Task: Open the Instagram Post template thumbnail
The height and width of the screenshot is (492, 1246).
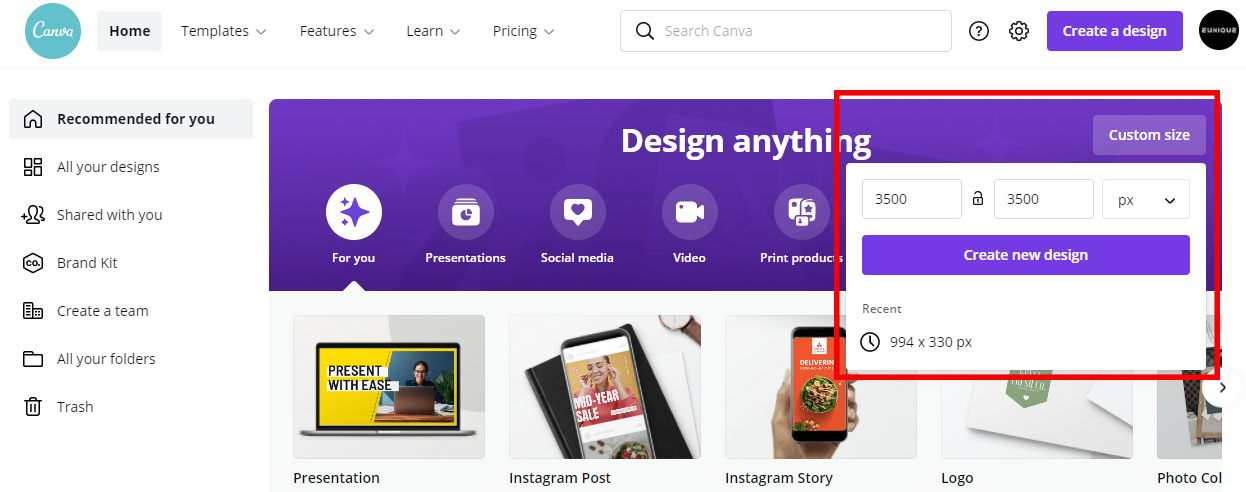Action: [x=605, y=387]
